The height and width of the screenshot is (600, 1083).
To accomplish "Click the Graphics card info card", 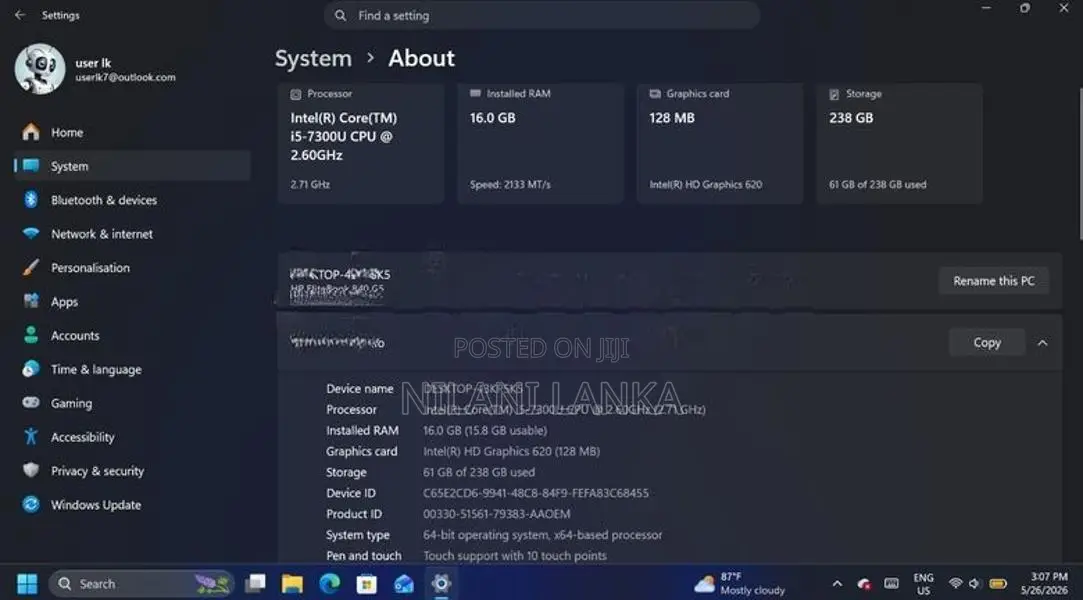I will click(x=720, y=143).
